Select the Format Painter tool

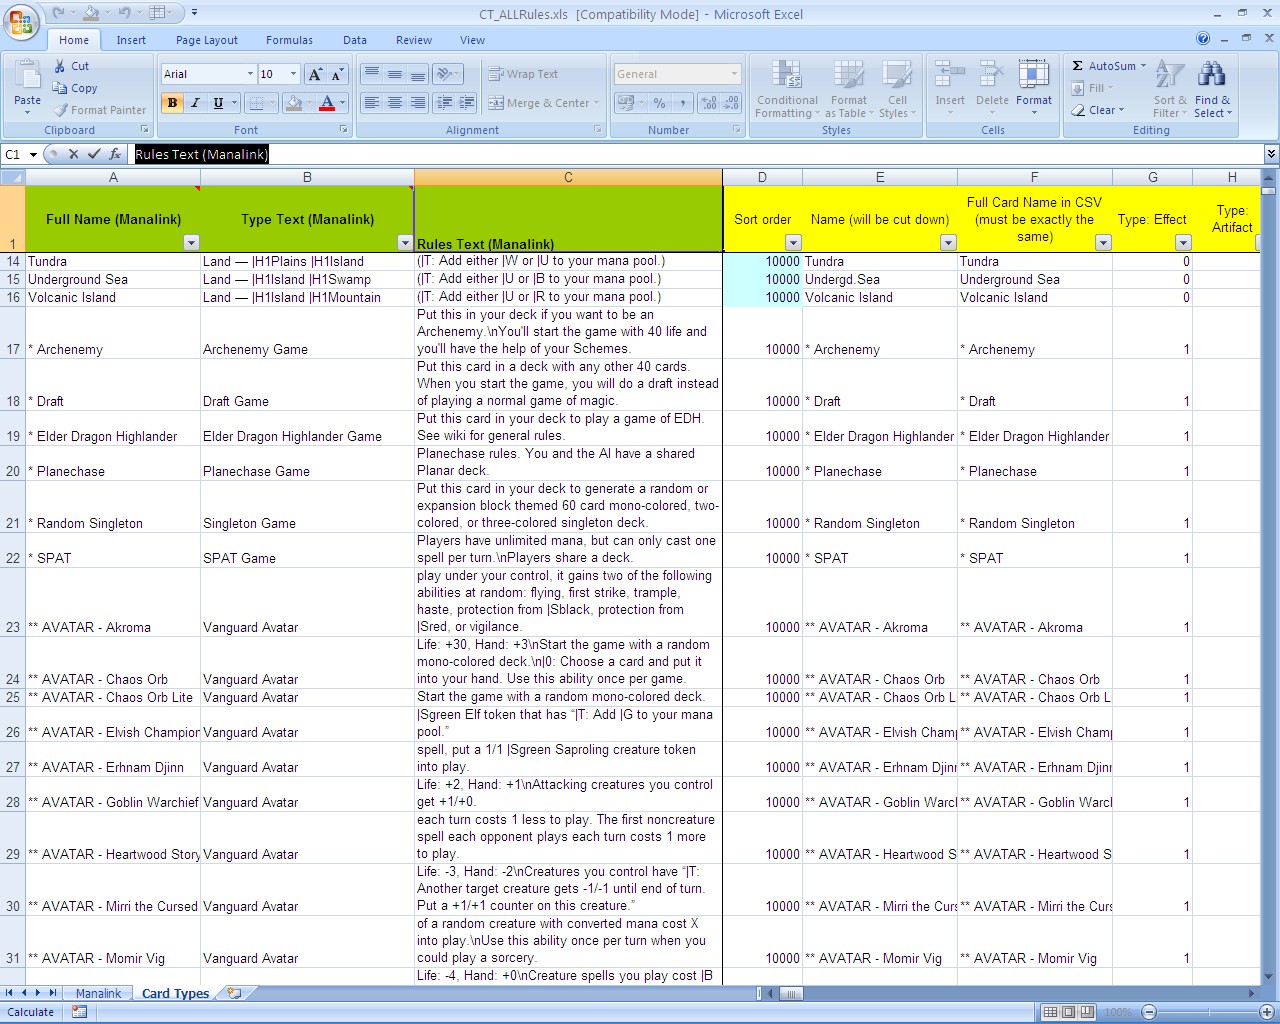(100, 110)
